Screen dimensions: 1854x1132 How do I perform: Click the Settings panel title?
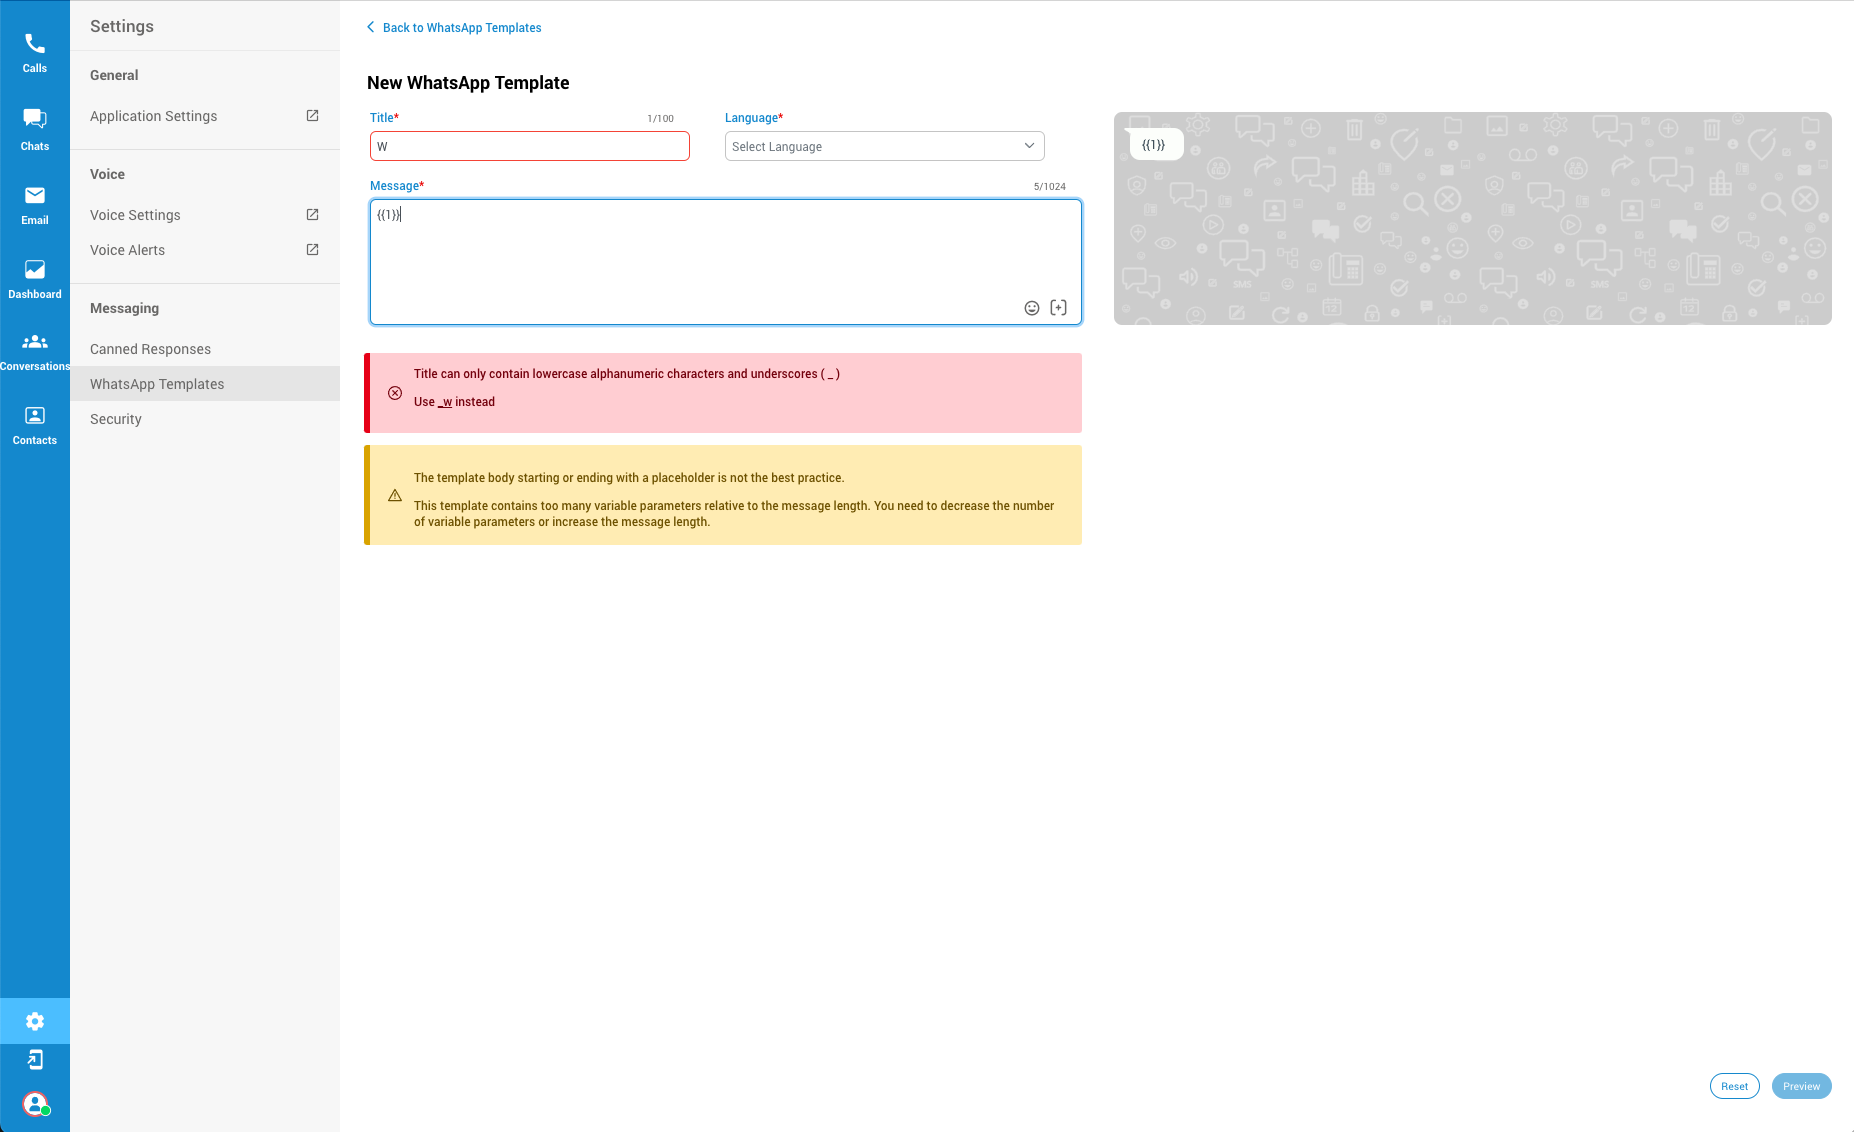(x=122, y=26)
